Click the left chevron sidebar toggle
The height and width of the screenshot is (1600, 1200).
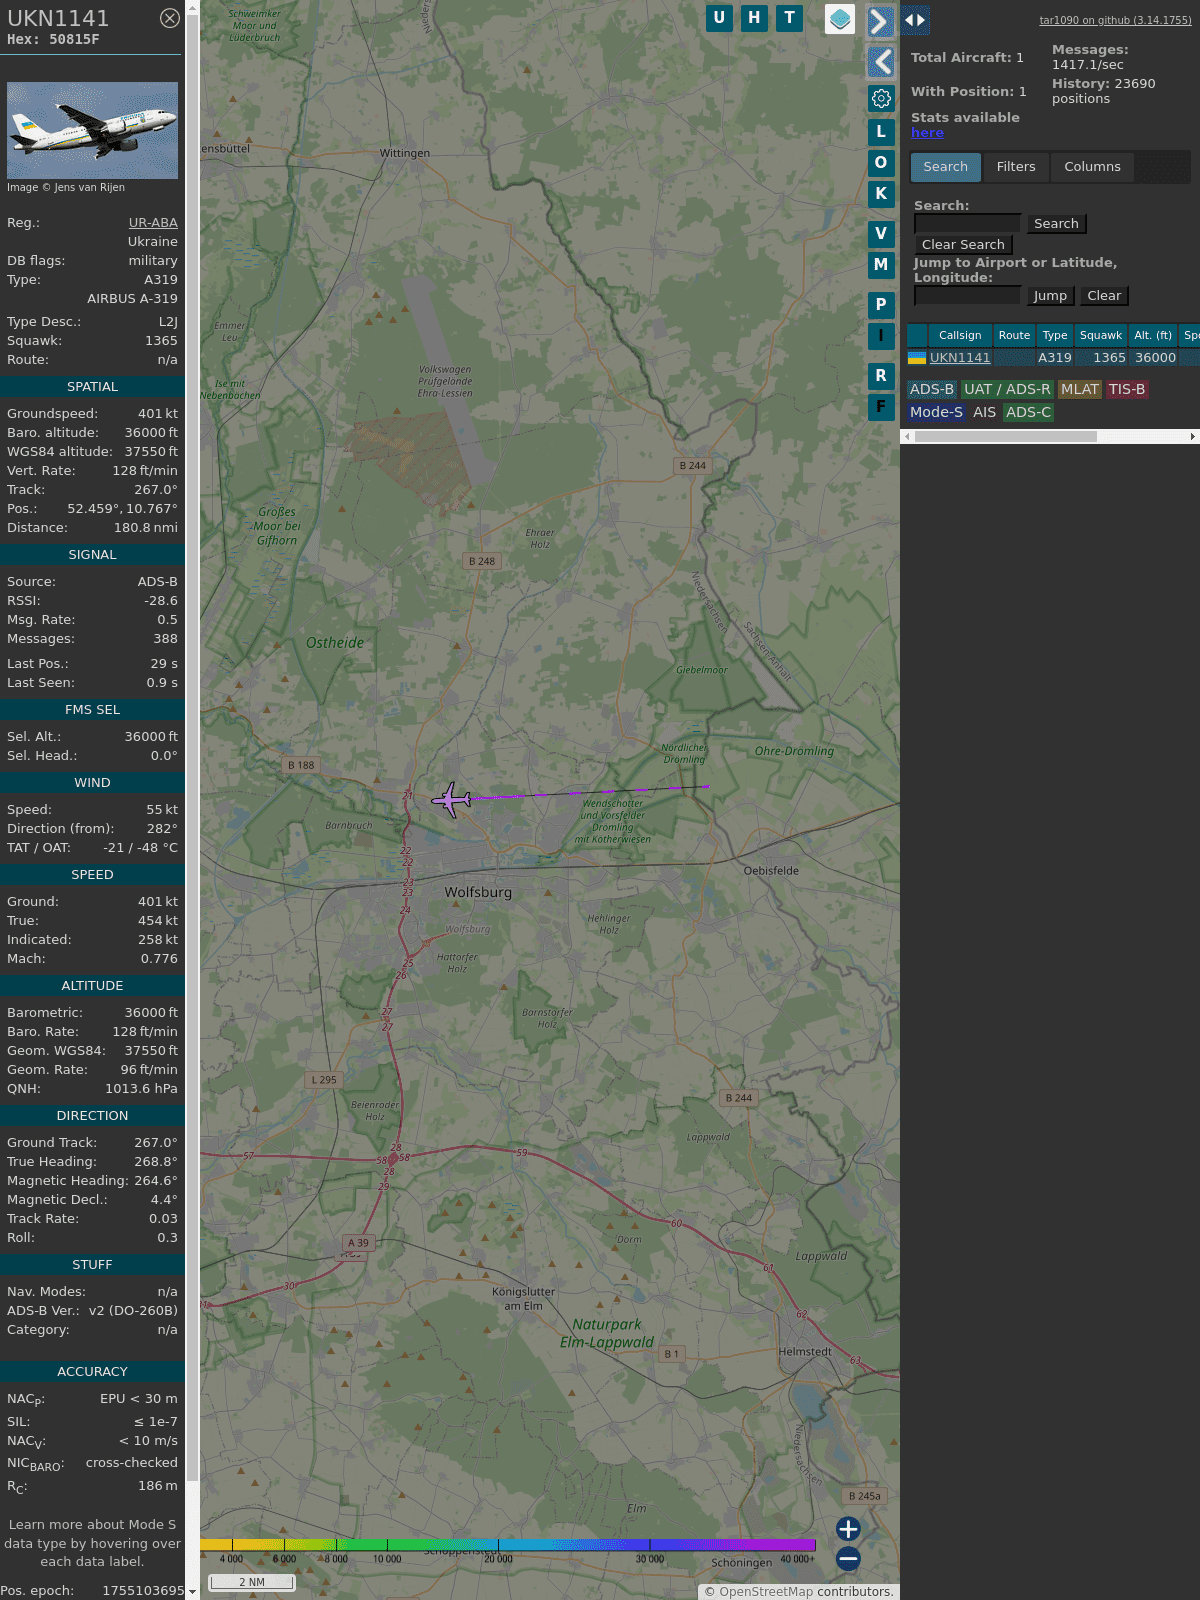880,62
